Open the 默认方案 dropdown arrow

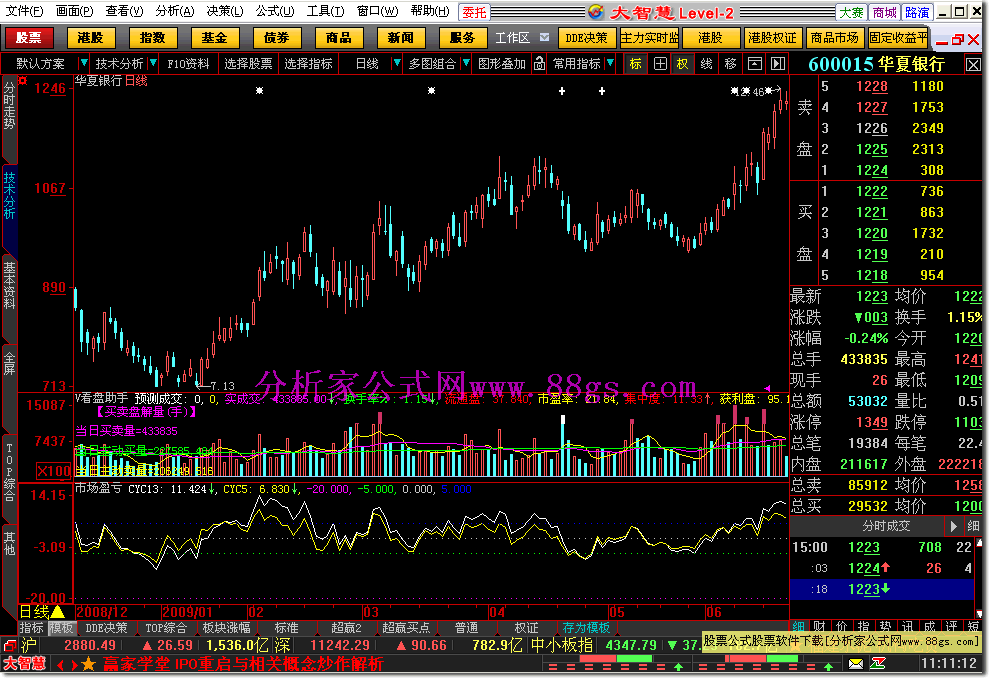(84, 63)
